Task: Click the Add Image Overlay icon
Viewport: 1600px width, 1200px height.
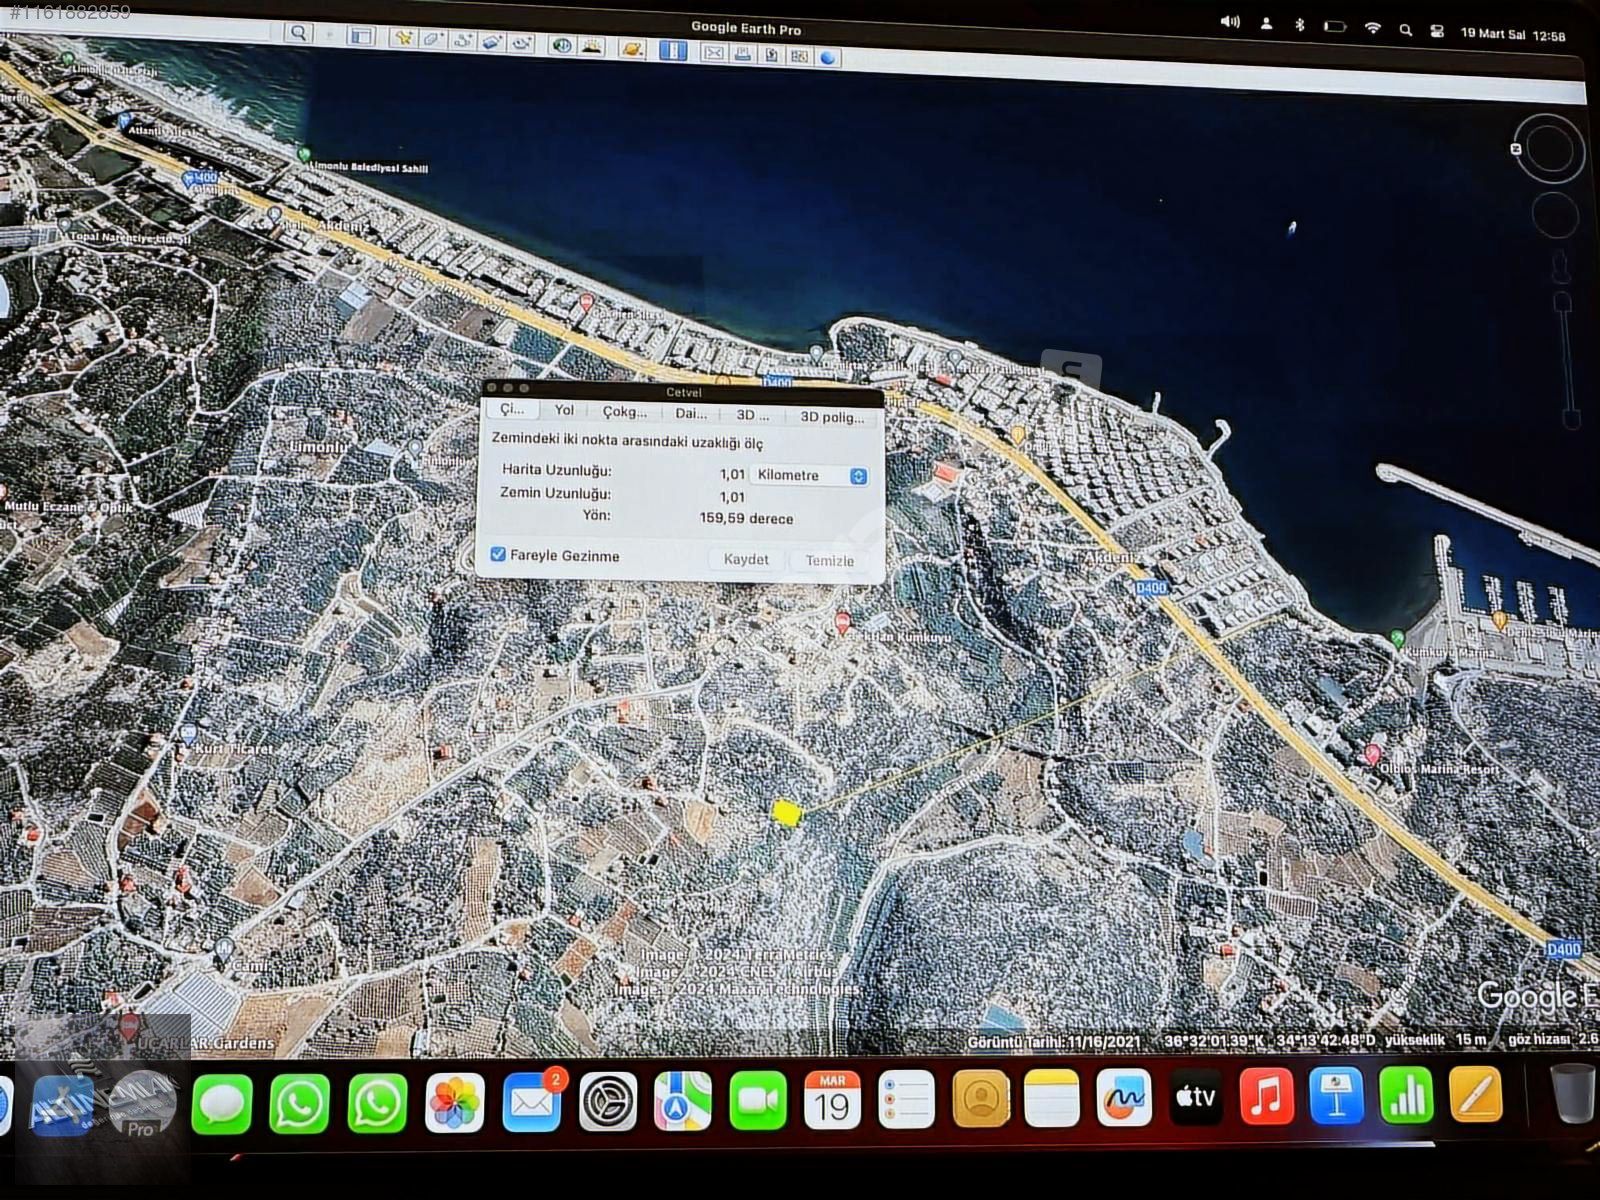Action: 491,42
